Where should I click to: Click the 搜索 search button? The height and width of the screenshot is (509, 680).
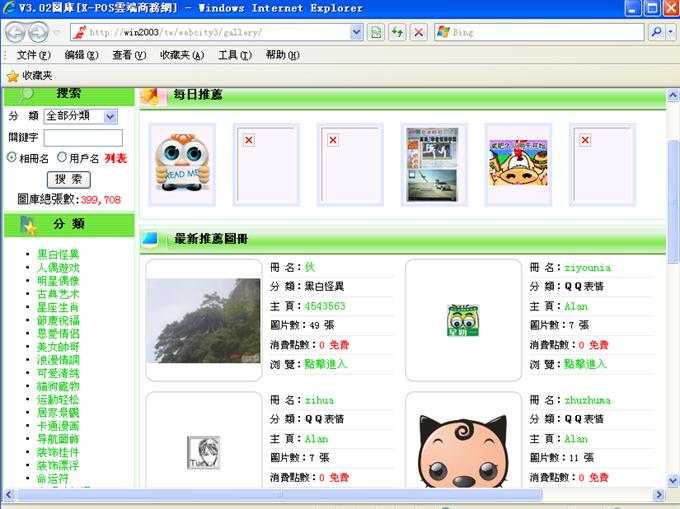click(x=69, y=179)
